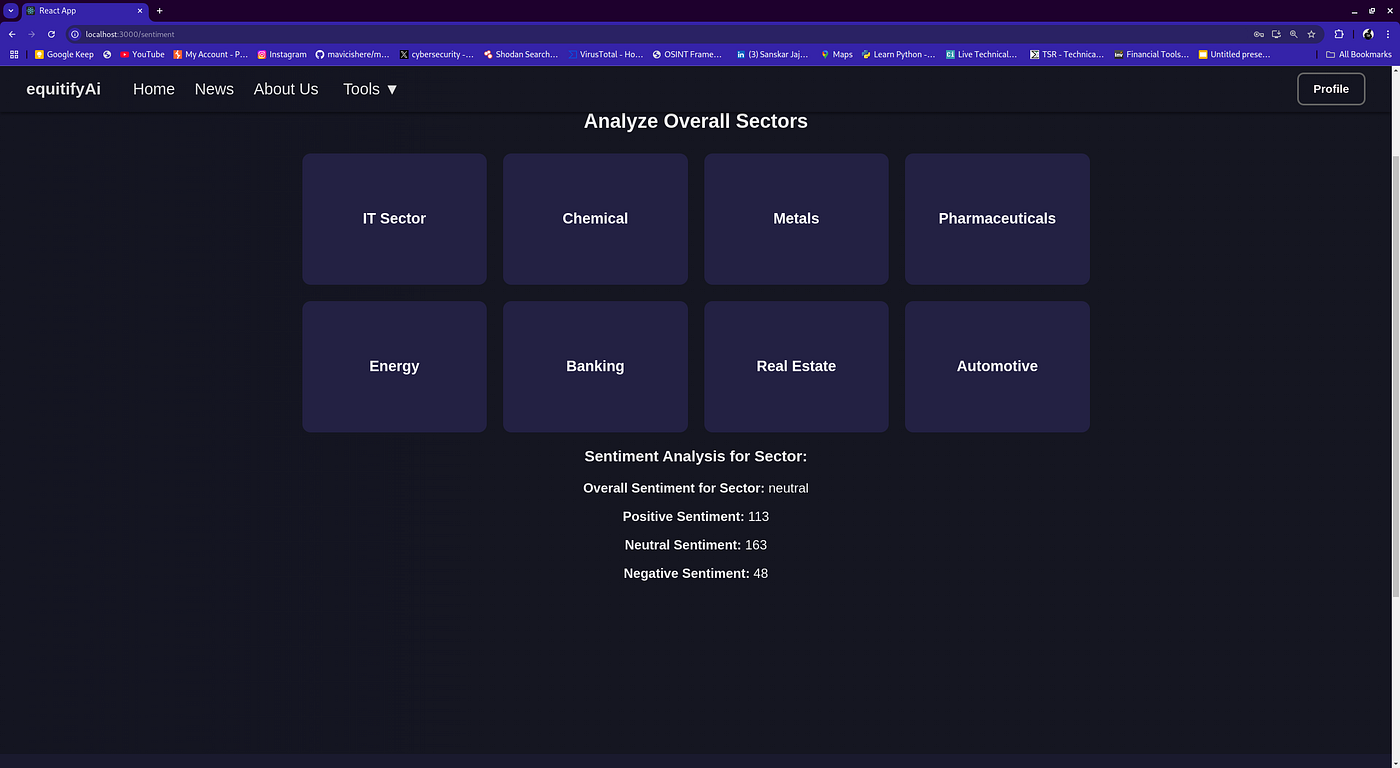
Task: Bookmark this page with the star icon
Action: [x=1311, y=34]
